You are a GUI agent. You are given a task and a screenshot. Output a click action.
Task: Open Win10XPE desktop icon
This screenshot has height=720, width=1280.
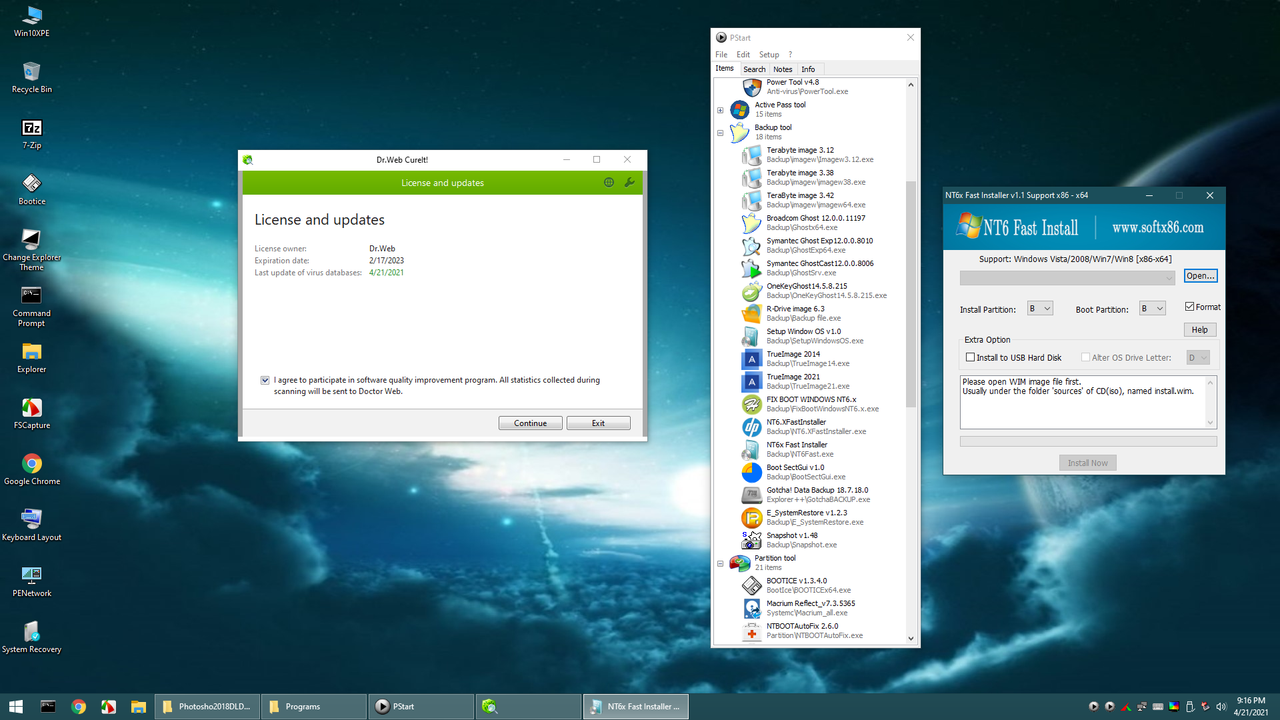[x=32, y=21]
